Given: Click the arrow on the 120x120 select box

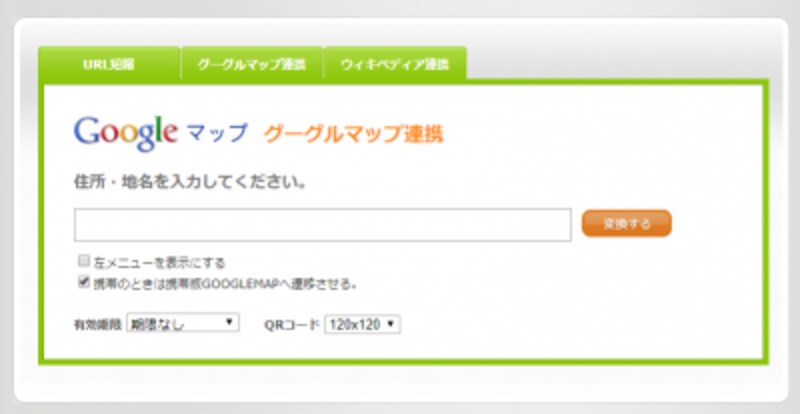Looking at the screenshot, I should click(x=391, y=324).
